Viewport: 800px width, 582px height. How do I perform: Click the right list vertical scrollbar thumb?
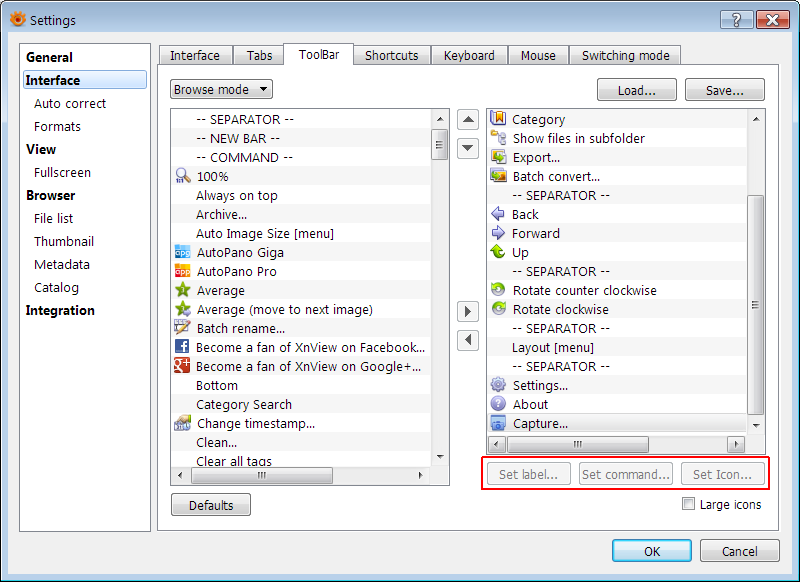[756, 305]
